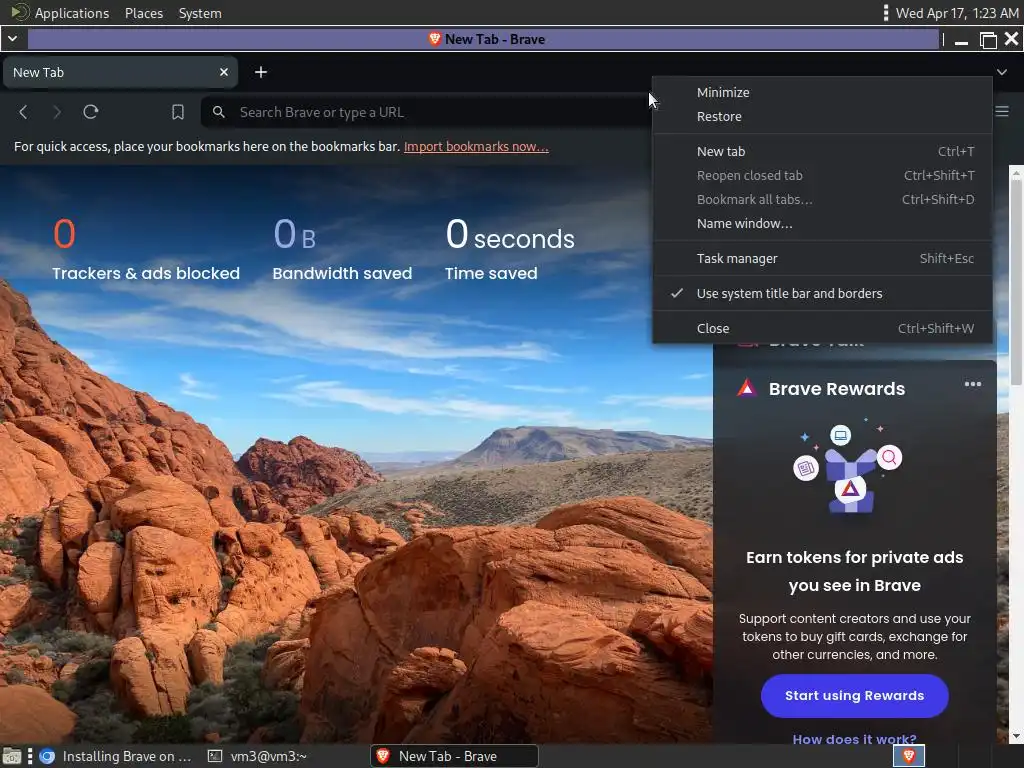The image size is (1024, 768).
Task: Select Close in the context menu
Action: pyautogui.click(x=822, y=328)
